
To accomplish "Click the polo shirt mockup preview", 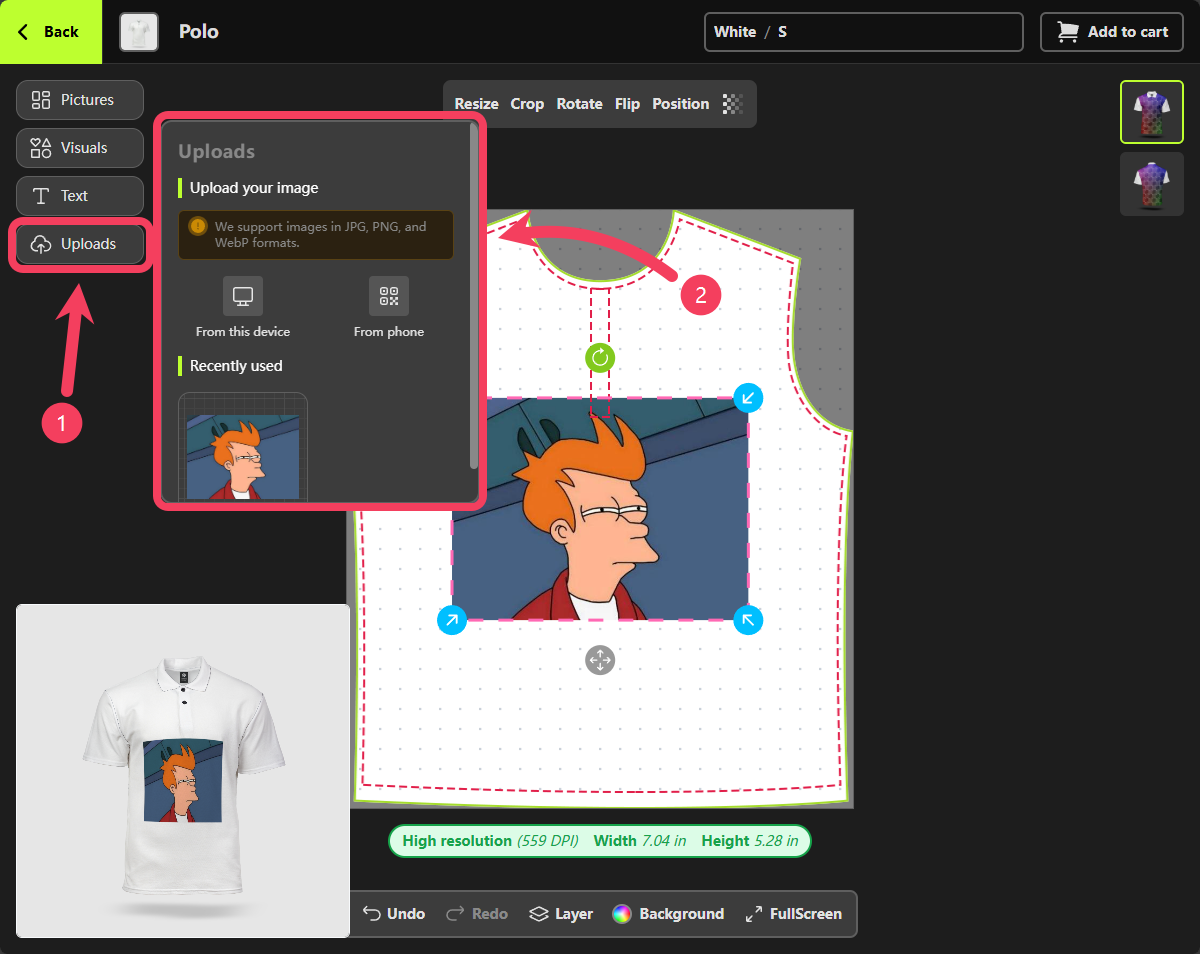I will click(x=183, y=771).
